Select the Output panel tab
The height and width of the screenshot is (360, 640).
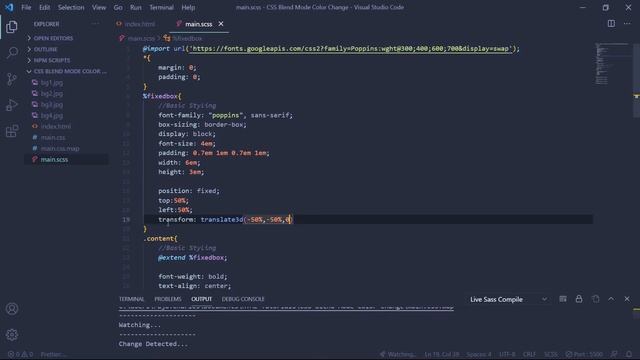coord(201,299)
